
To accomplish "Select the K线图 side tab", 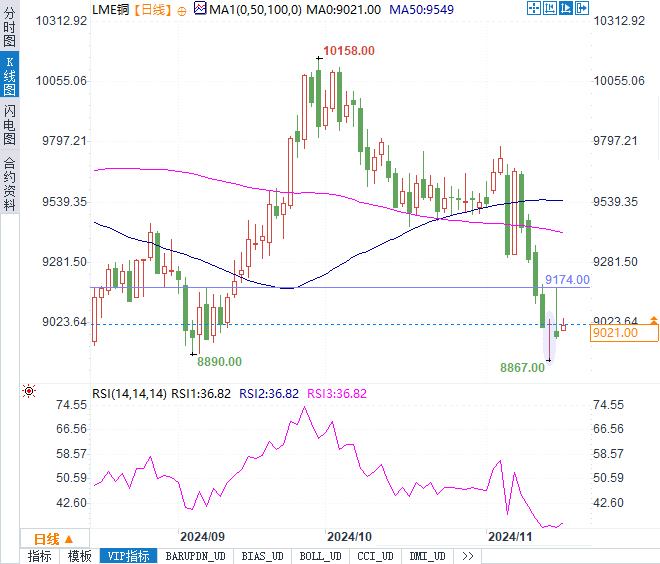I will coord(9,75).
